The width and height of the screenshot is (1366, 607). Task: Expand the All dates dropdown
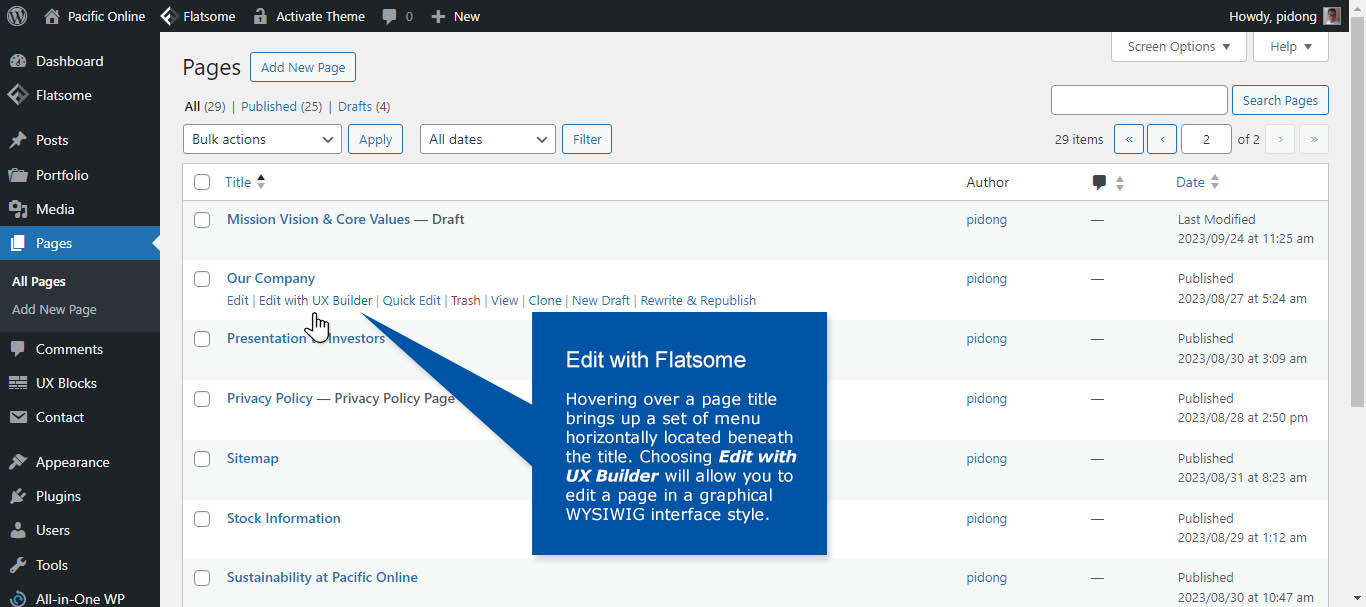pyautogui.click(x=488, y=139)
